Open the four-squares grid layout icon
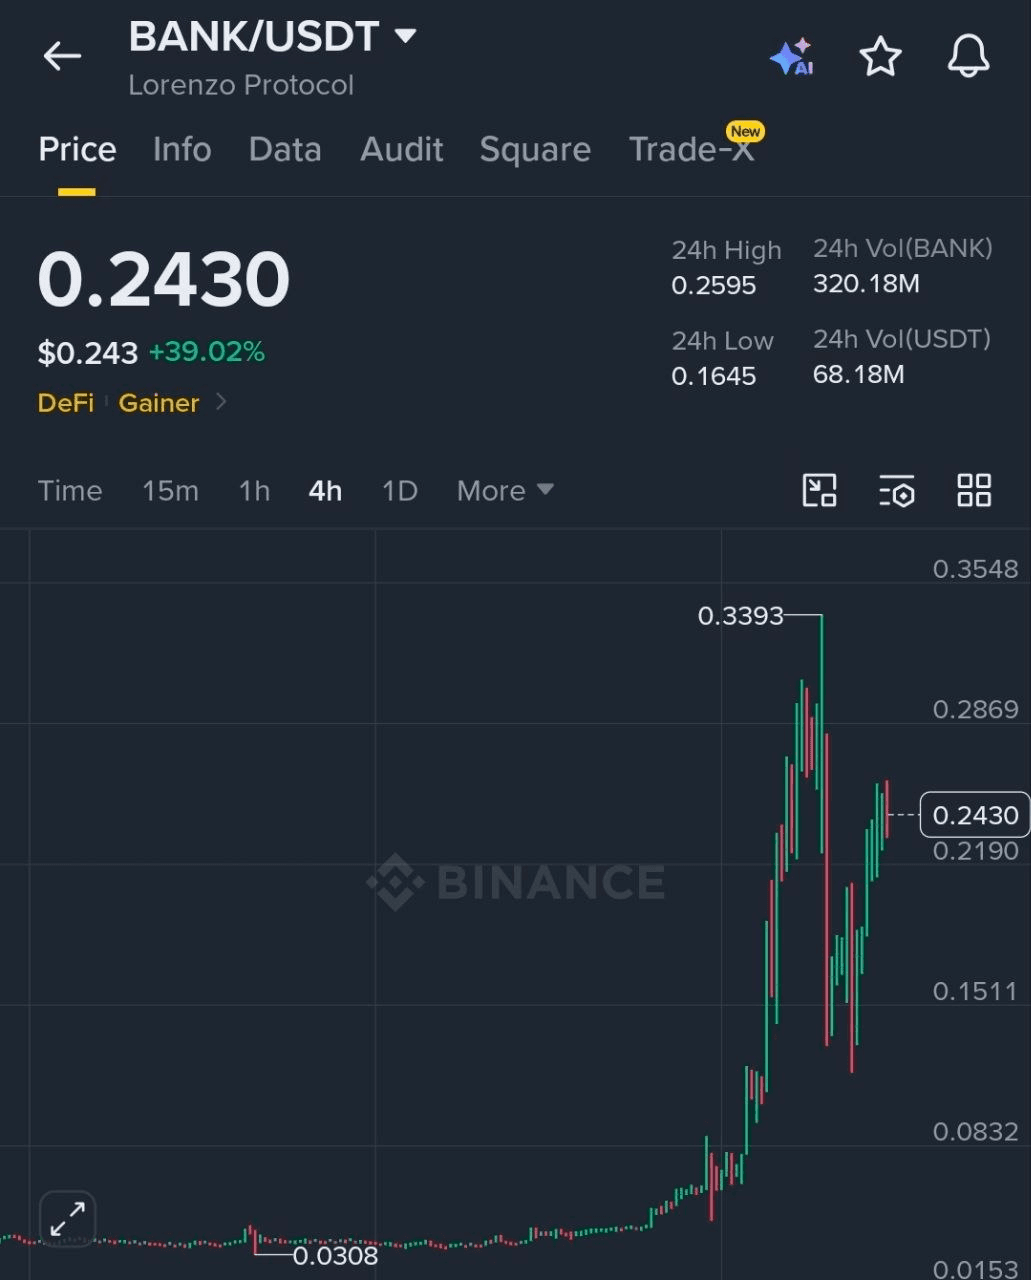 click(x=974, y=490)
